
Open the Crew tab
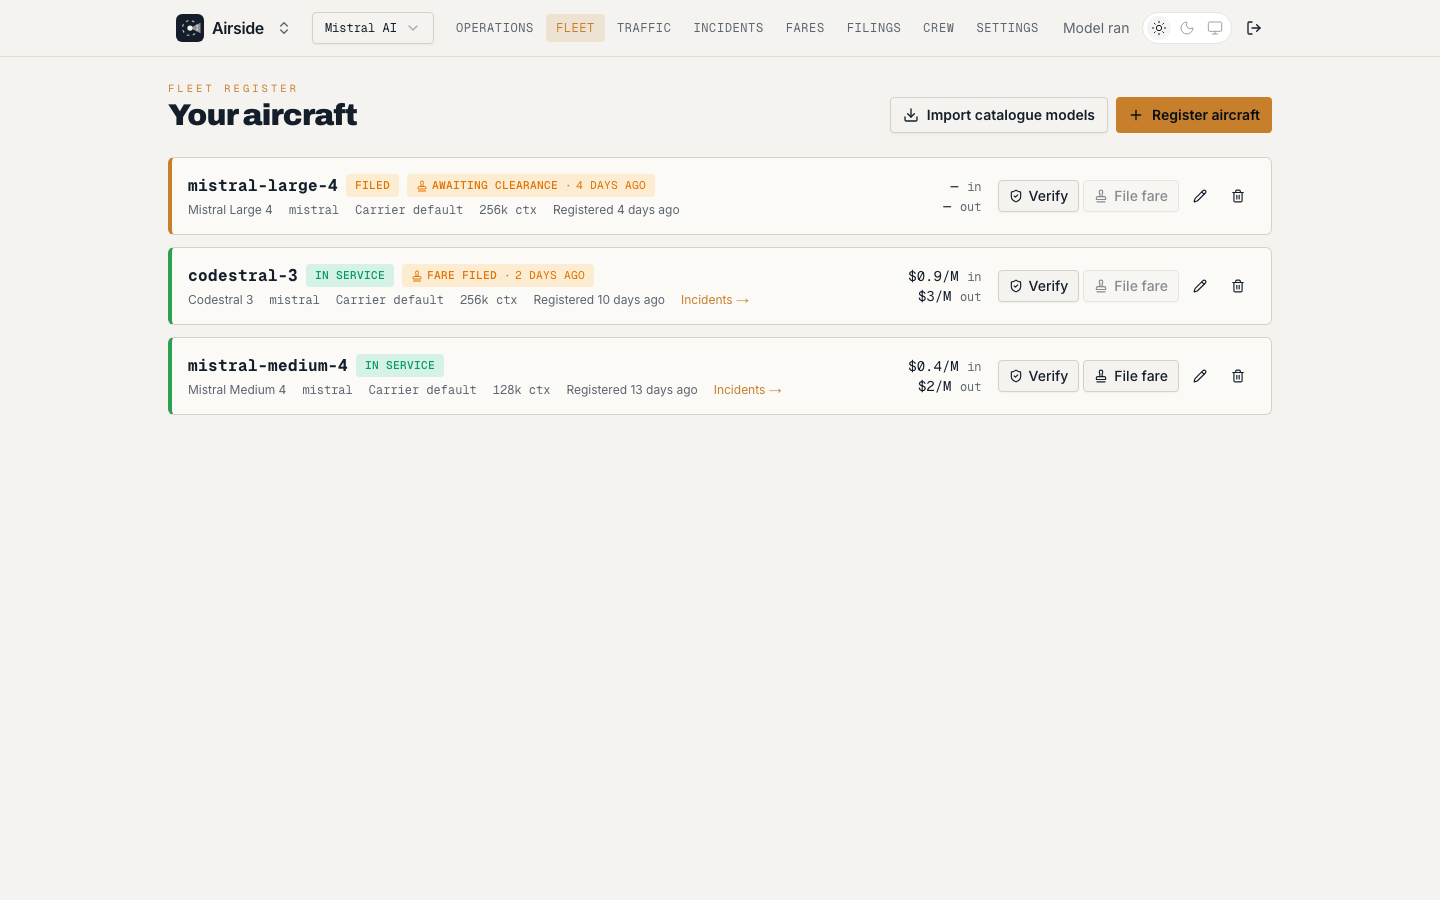(x=938, y=28)
